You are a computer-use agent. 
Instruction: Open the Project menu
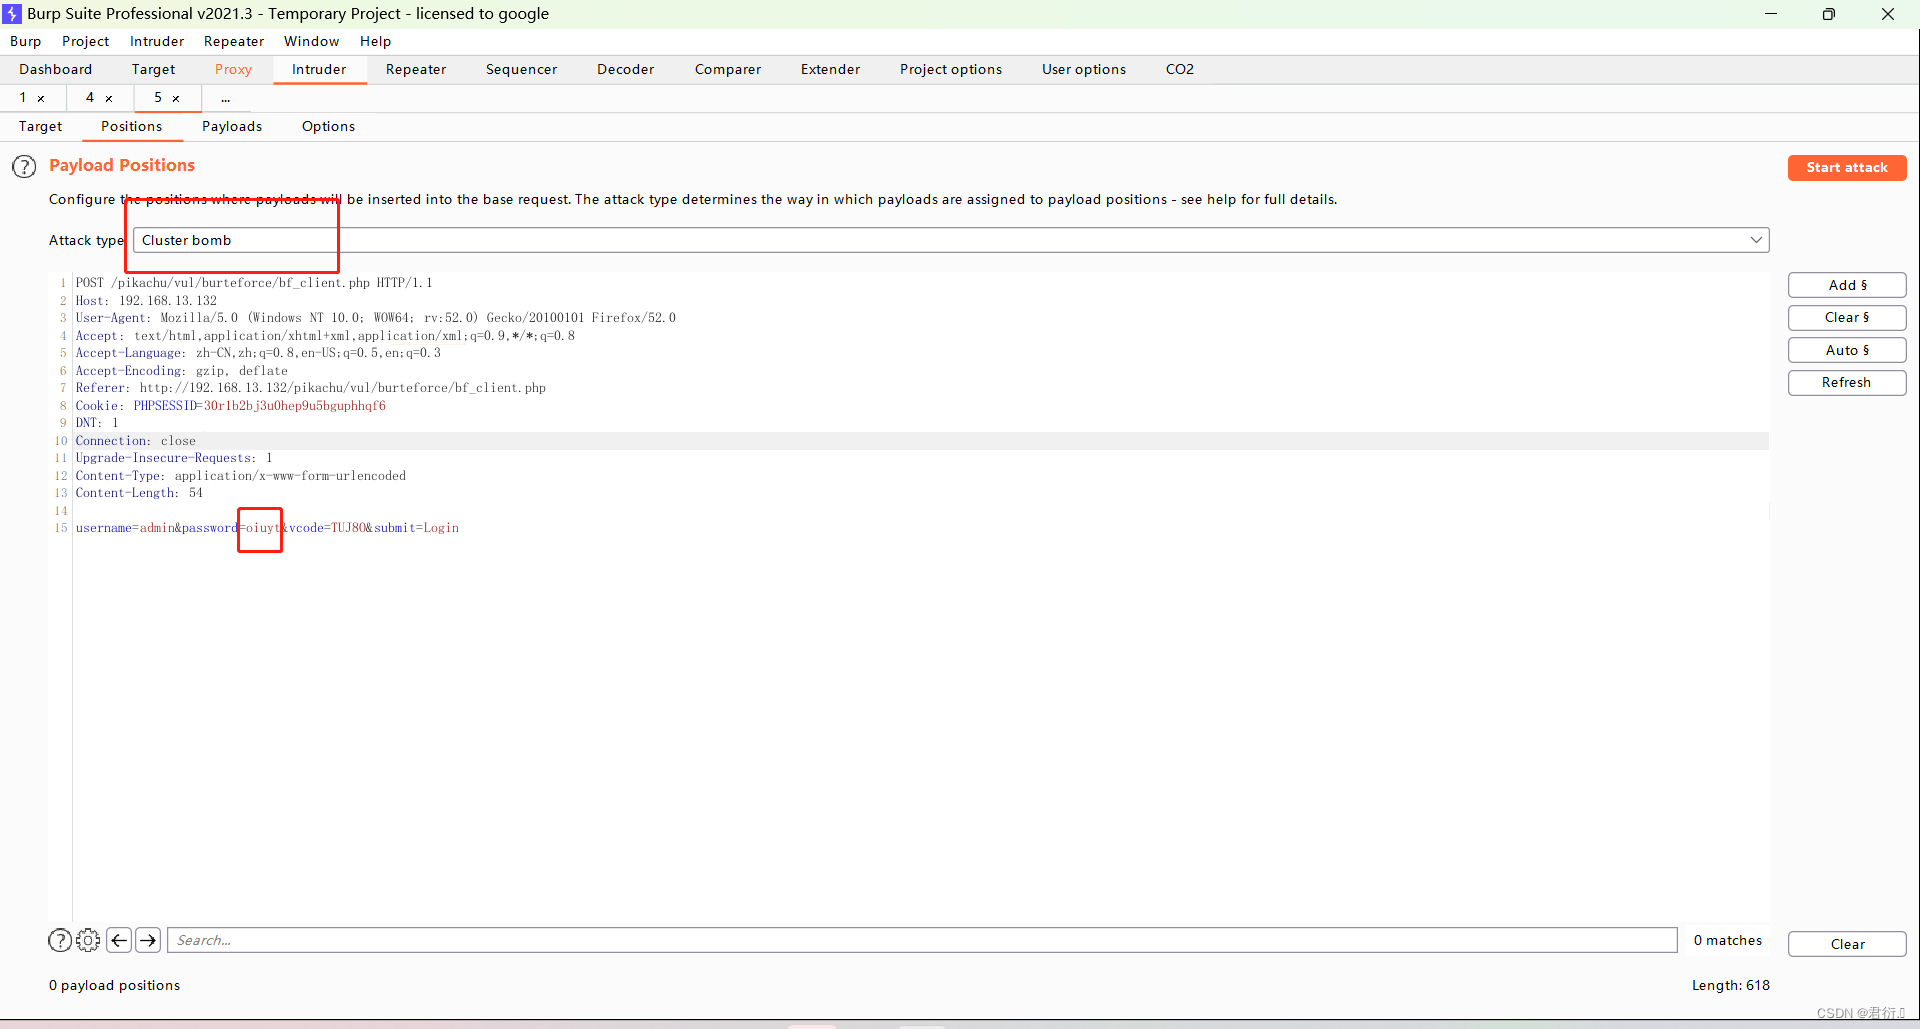point(85,41)
